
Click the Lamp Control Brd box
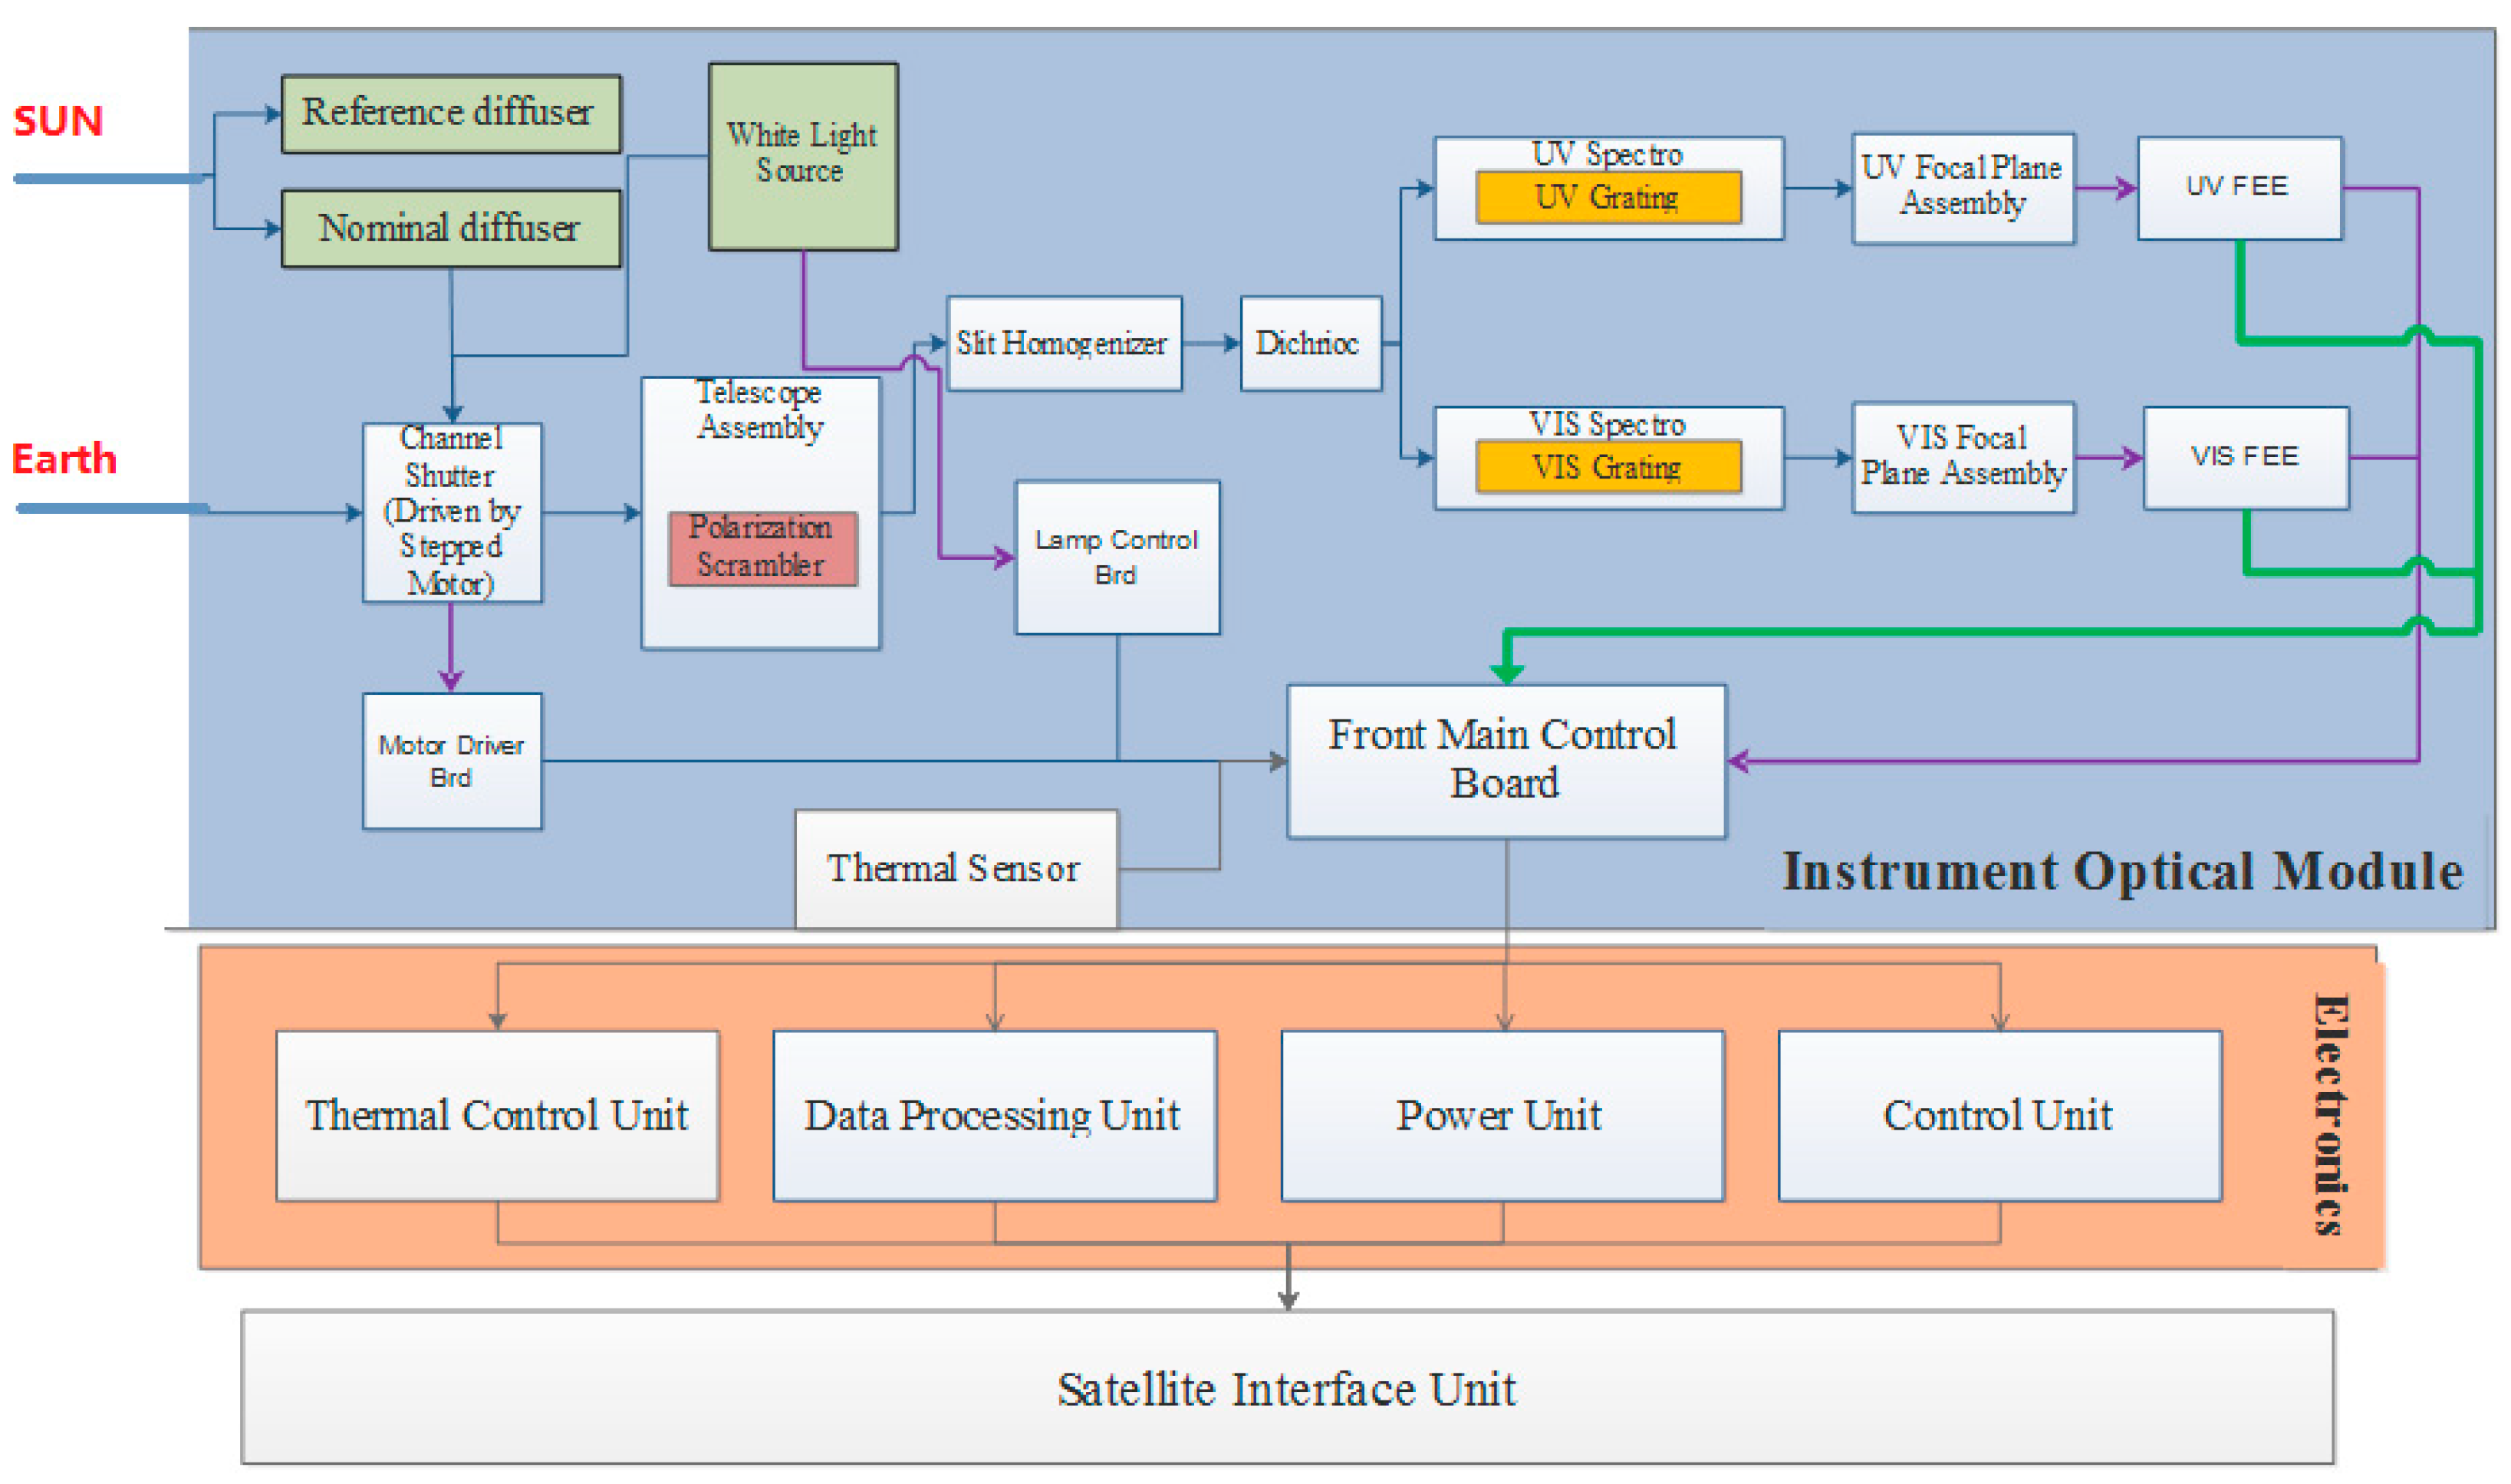tap(1116, 557)
